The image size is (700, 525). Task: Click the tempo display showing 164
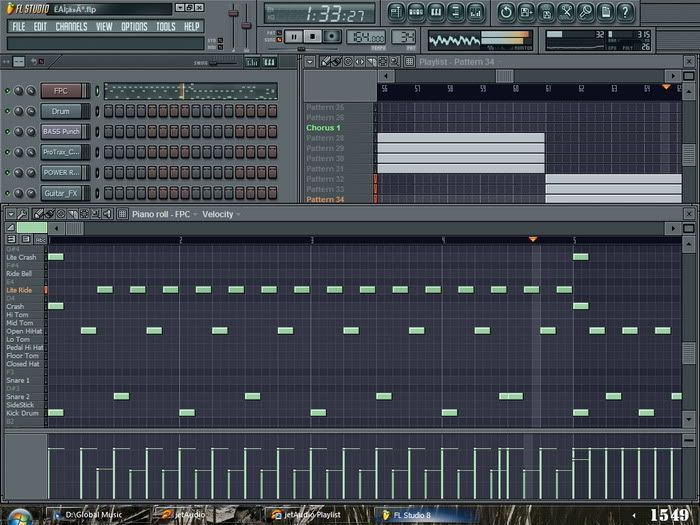[366, 38]
